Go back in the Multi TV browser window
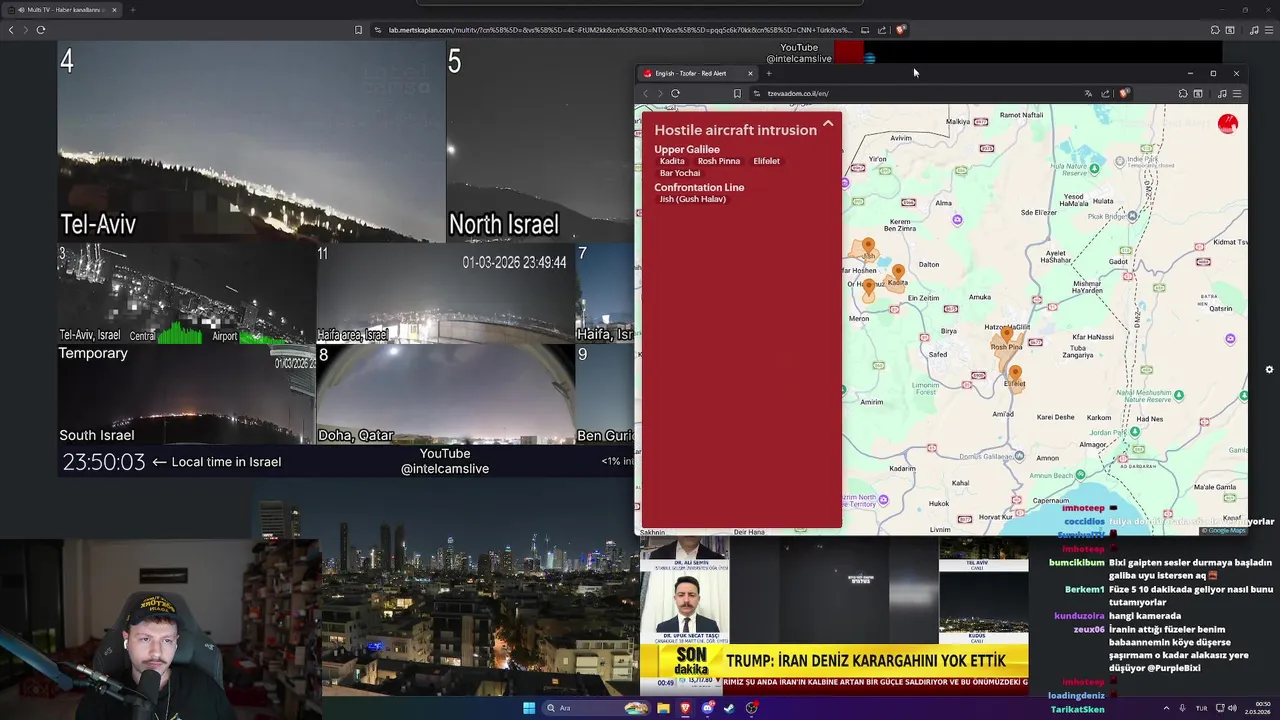The image size is (1280, 720). [x=11, y=30]
